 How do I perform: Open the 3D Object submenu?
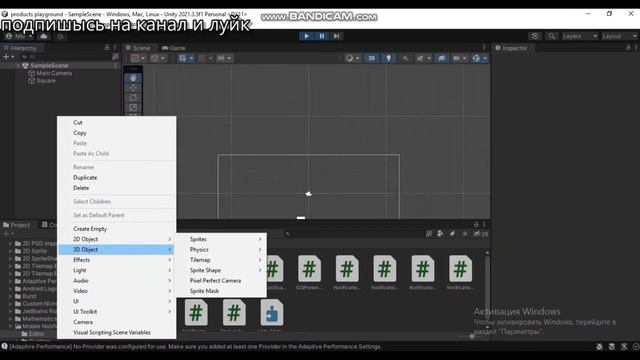tap(117, 249)
